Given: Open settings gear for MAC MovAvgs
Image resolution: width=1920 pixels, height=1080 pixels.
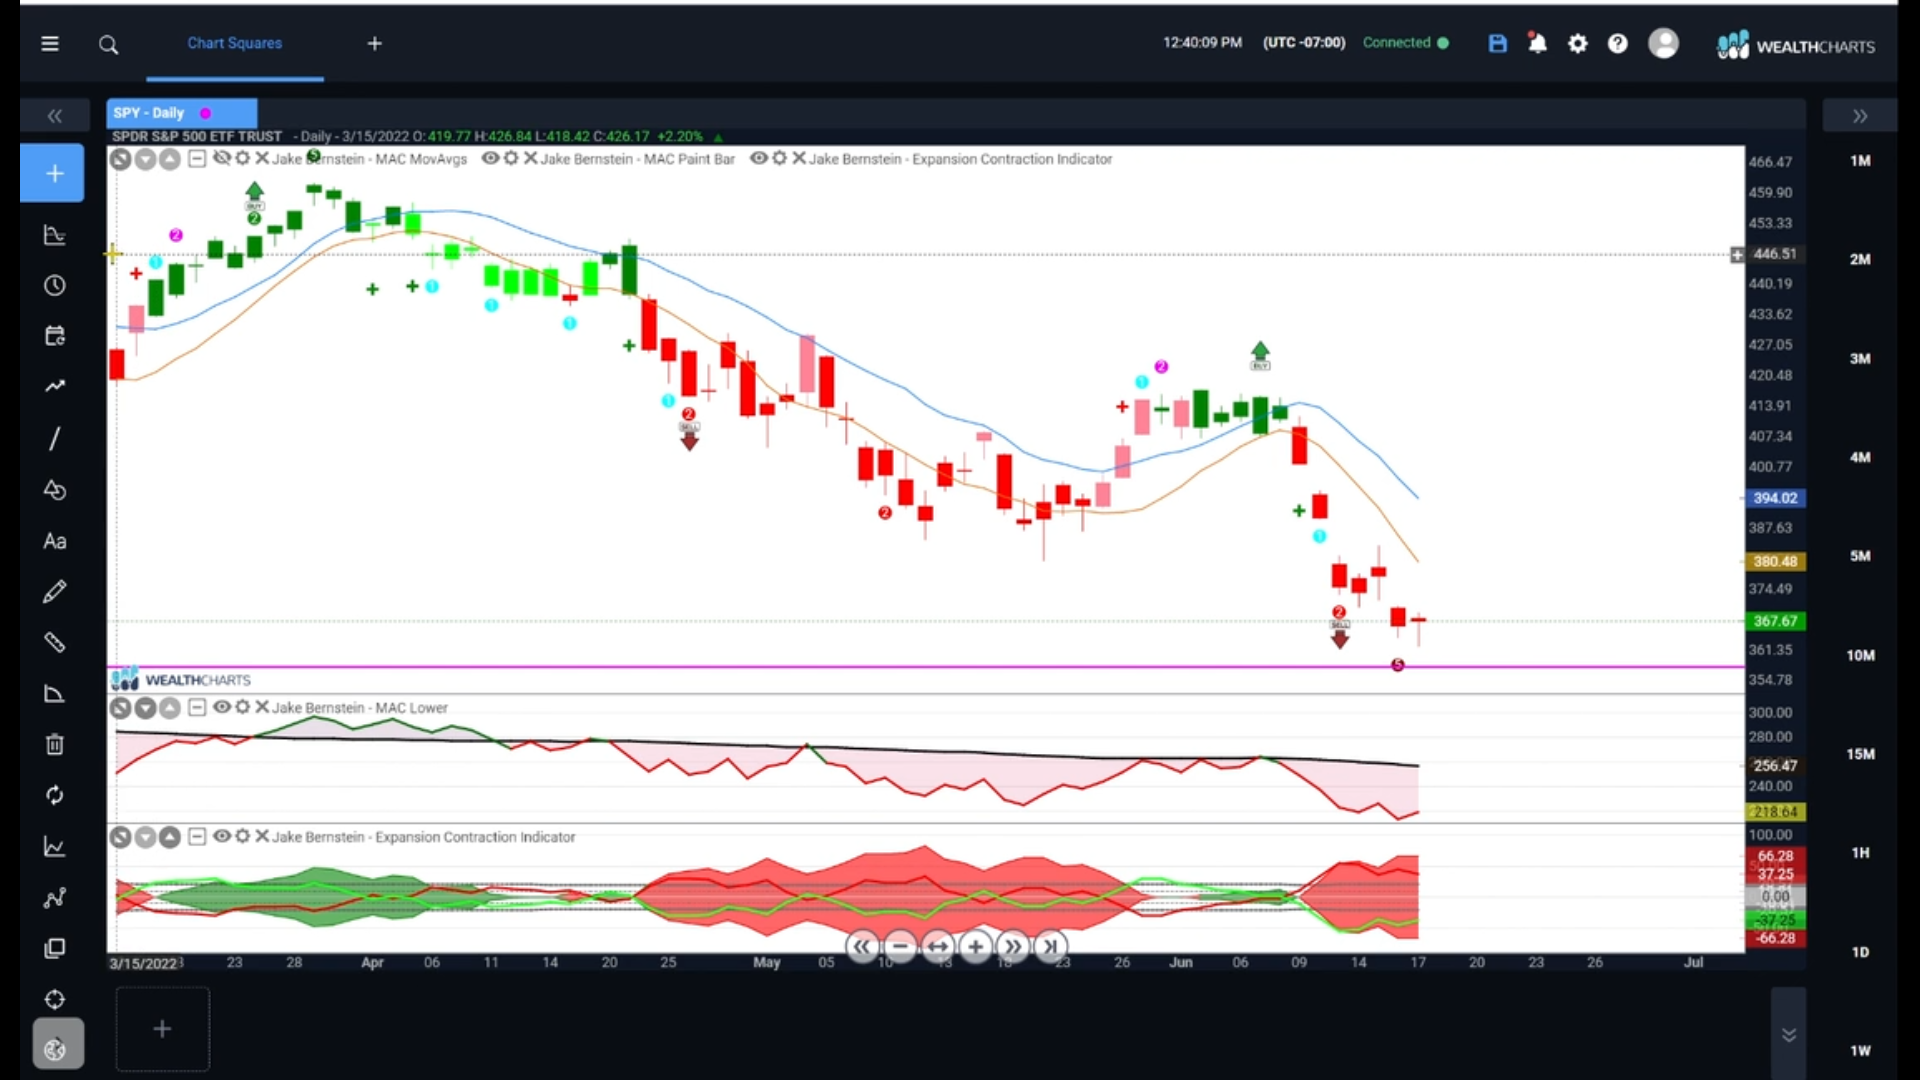Looking at the screenshot, I should click(x=242, y=159).
